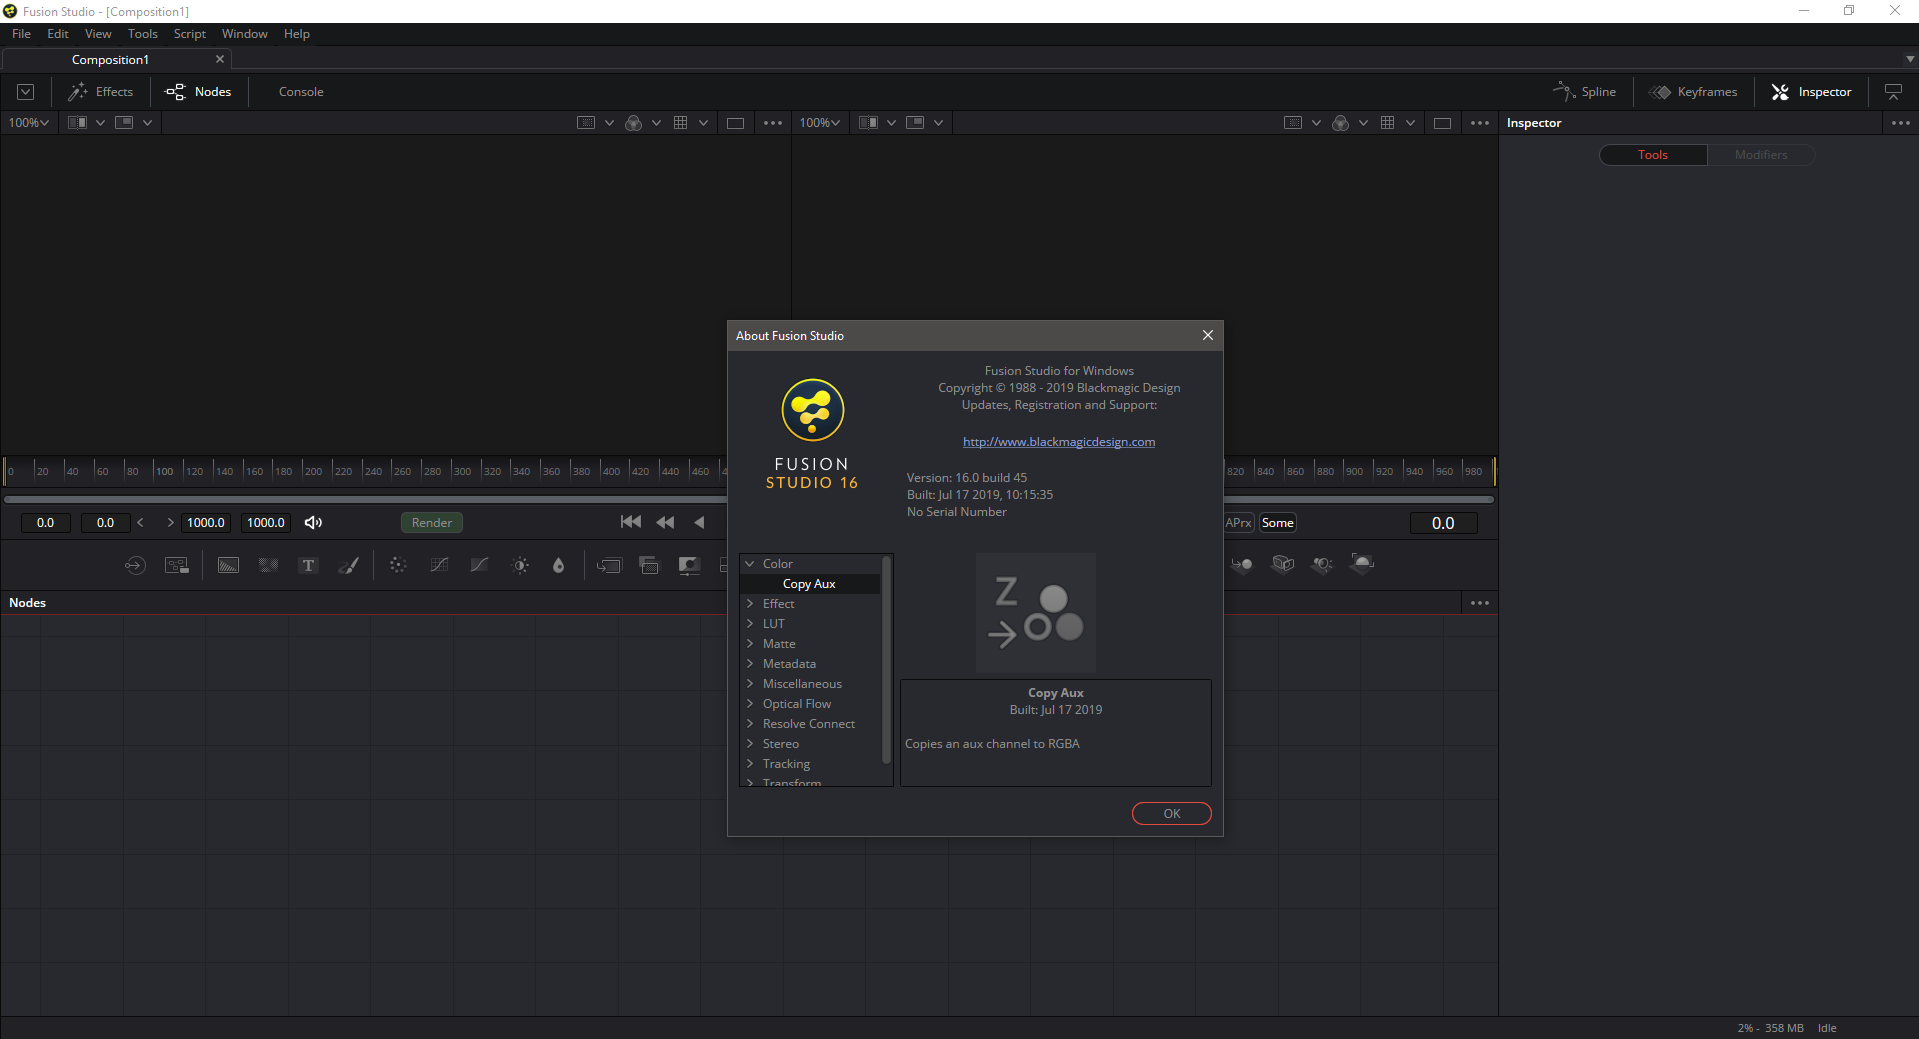Click the time ruler at frame 200
This screenshot has width=1919, height=1039.
(303, 470)
